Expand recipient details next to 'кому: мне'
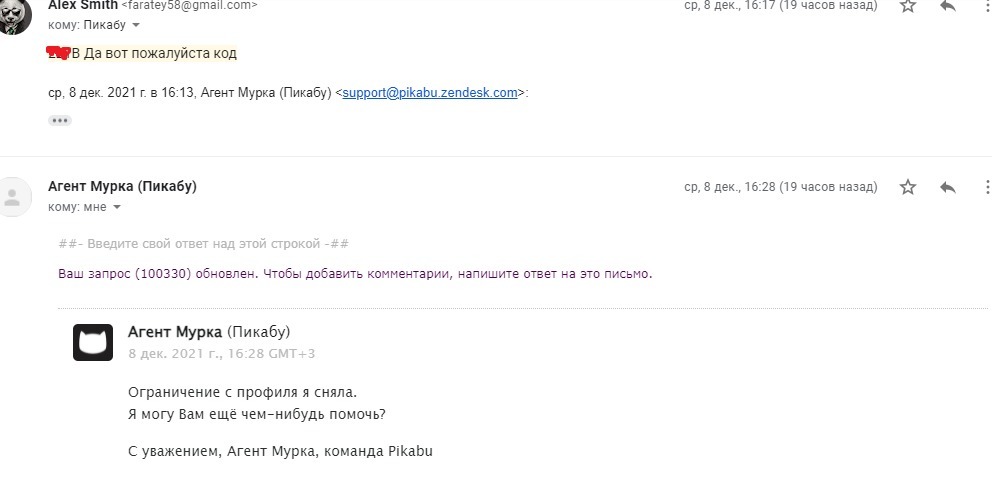This screenshot has height=486, width=992. pos(116,207)
